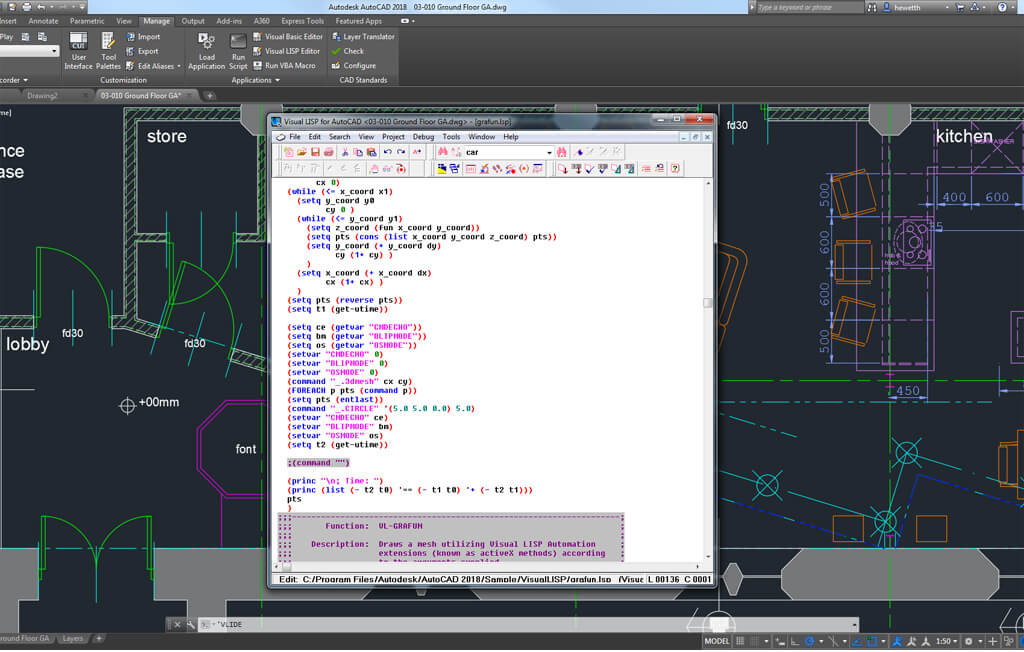Add new drawing tab with plus button
The height and width of the screenshot is (652, 1024).
(210, 95)
